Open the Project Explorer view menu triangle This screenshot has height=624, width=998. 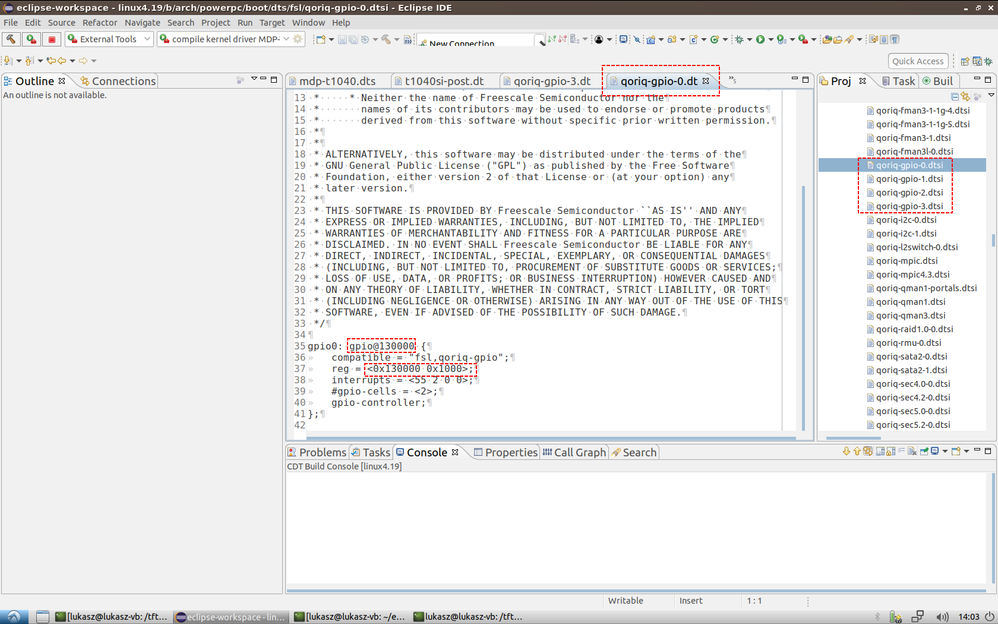coord(991,95)
